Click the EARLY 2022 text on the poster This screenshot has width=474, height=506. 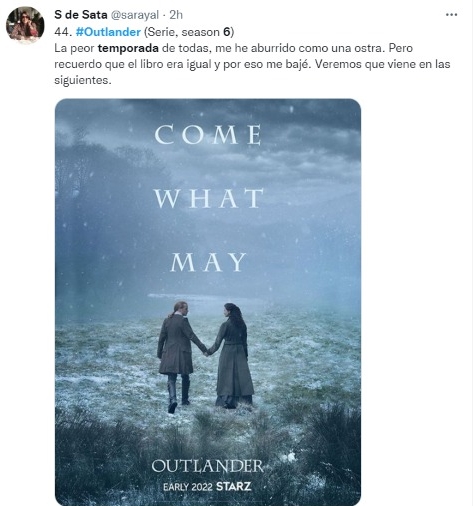click(x=188, y=487)
